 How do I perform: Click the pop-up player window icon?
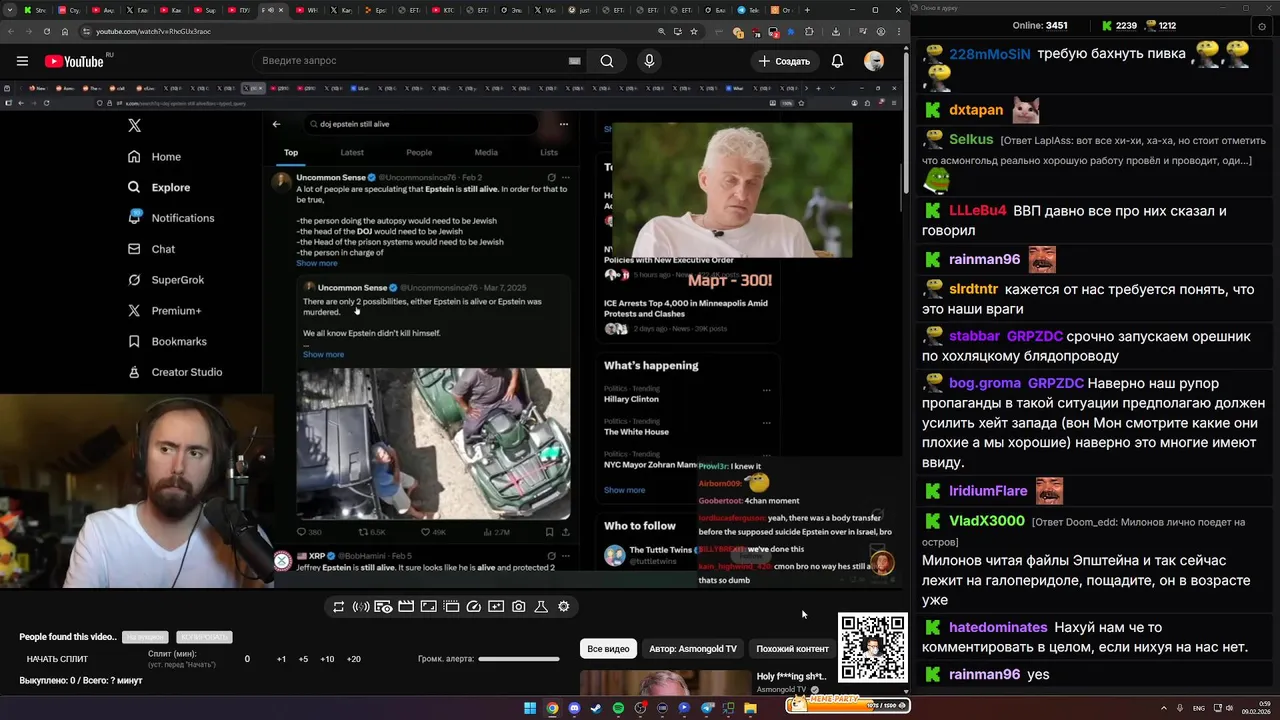click(x=451, y=607)
